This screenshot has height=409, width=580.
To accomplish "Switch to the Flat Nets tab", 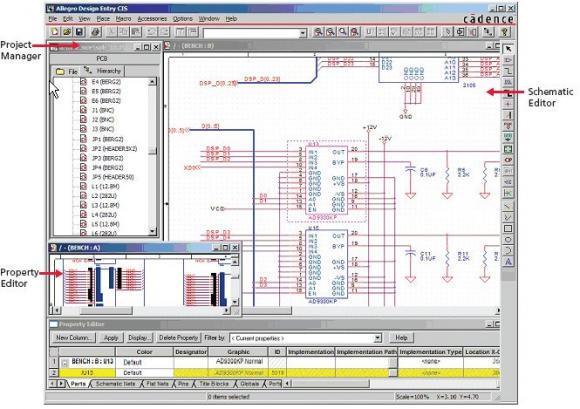I will (x=157, y=384).
